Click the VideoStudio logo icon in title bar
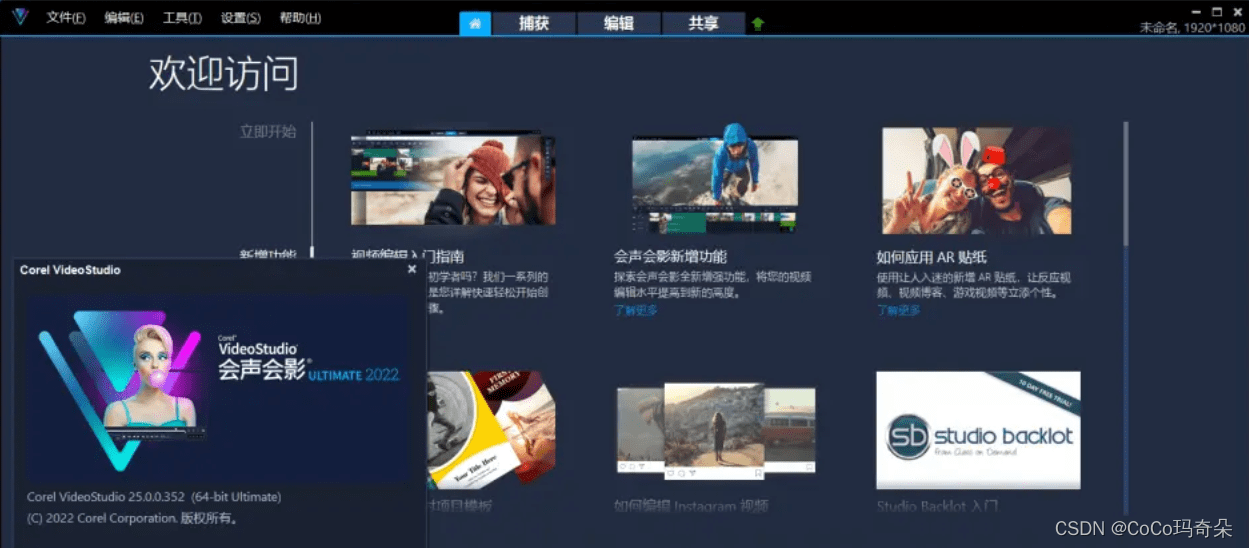 20,17
